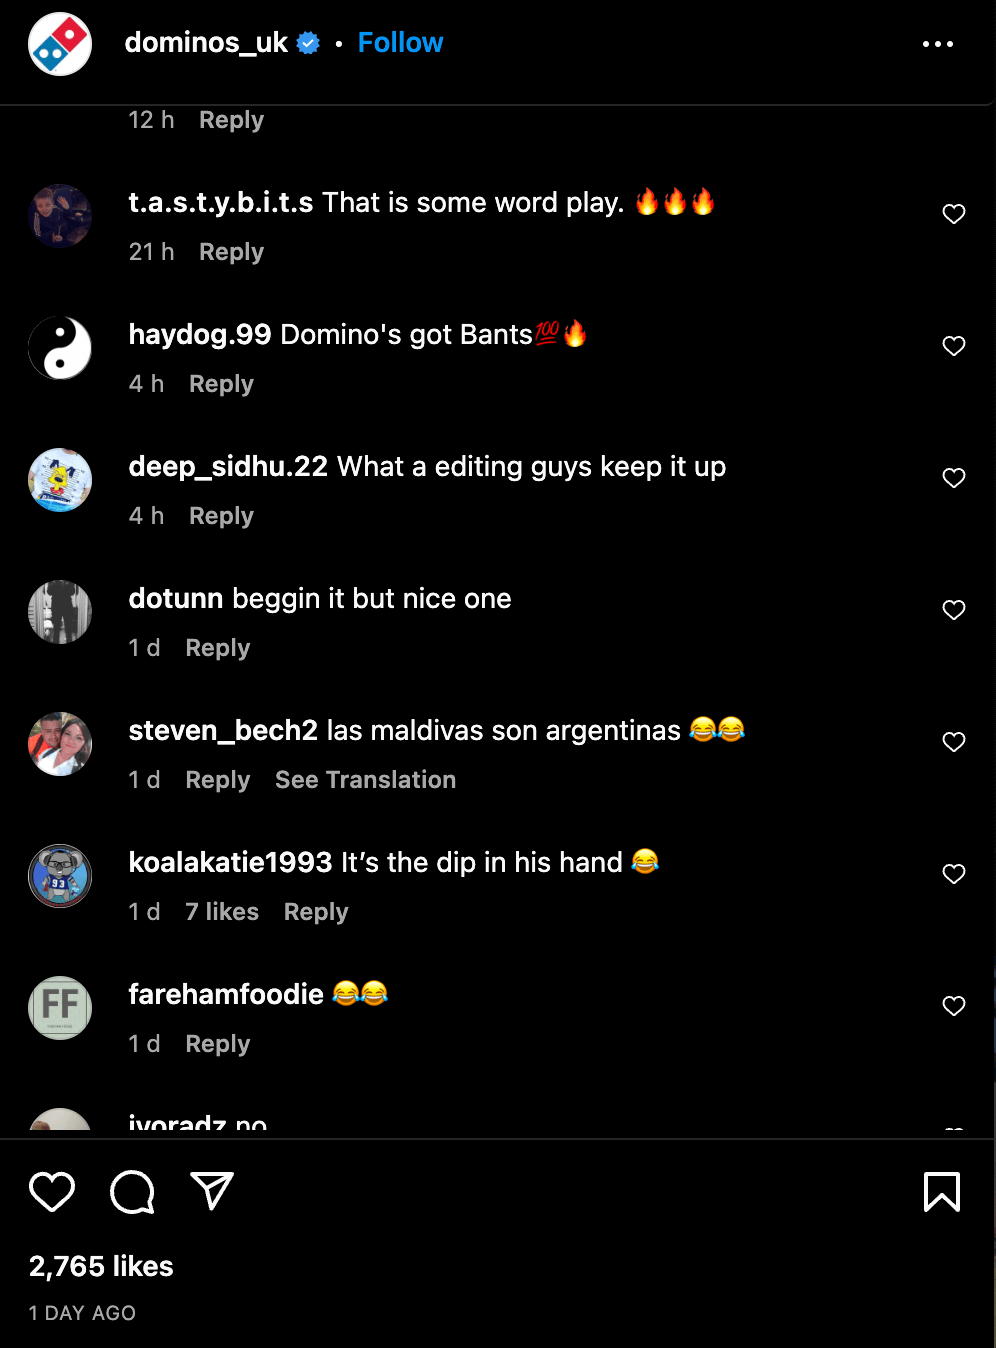The width and height of the screenshot is (996, 1348).
Task: Like koalakatie1993's comment using its heart
Action: pos(953,874)
